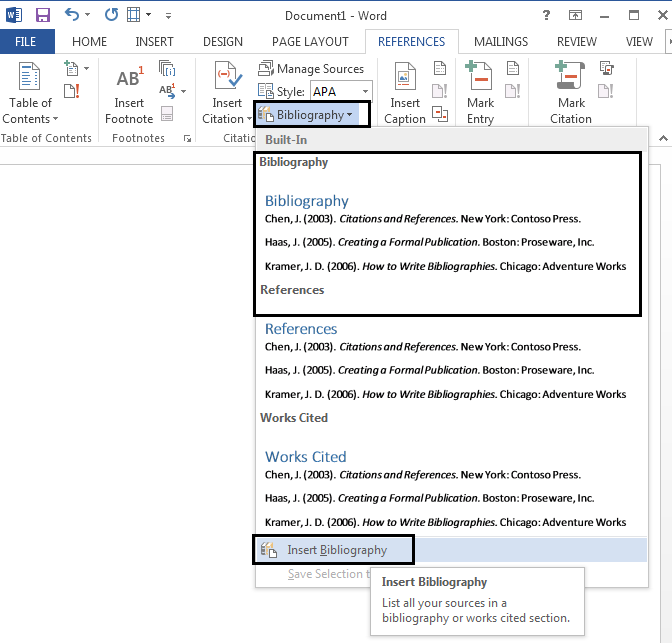The width and height of the screenshot is (672, 643).
Task: Click the Next Footnote icon
Action: [x=167, y=91]
